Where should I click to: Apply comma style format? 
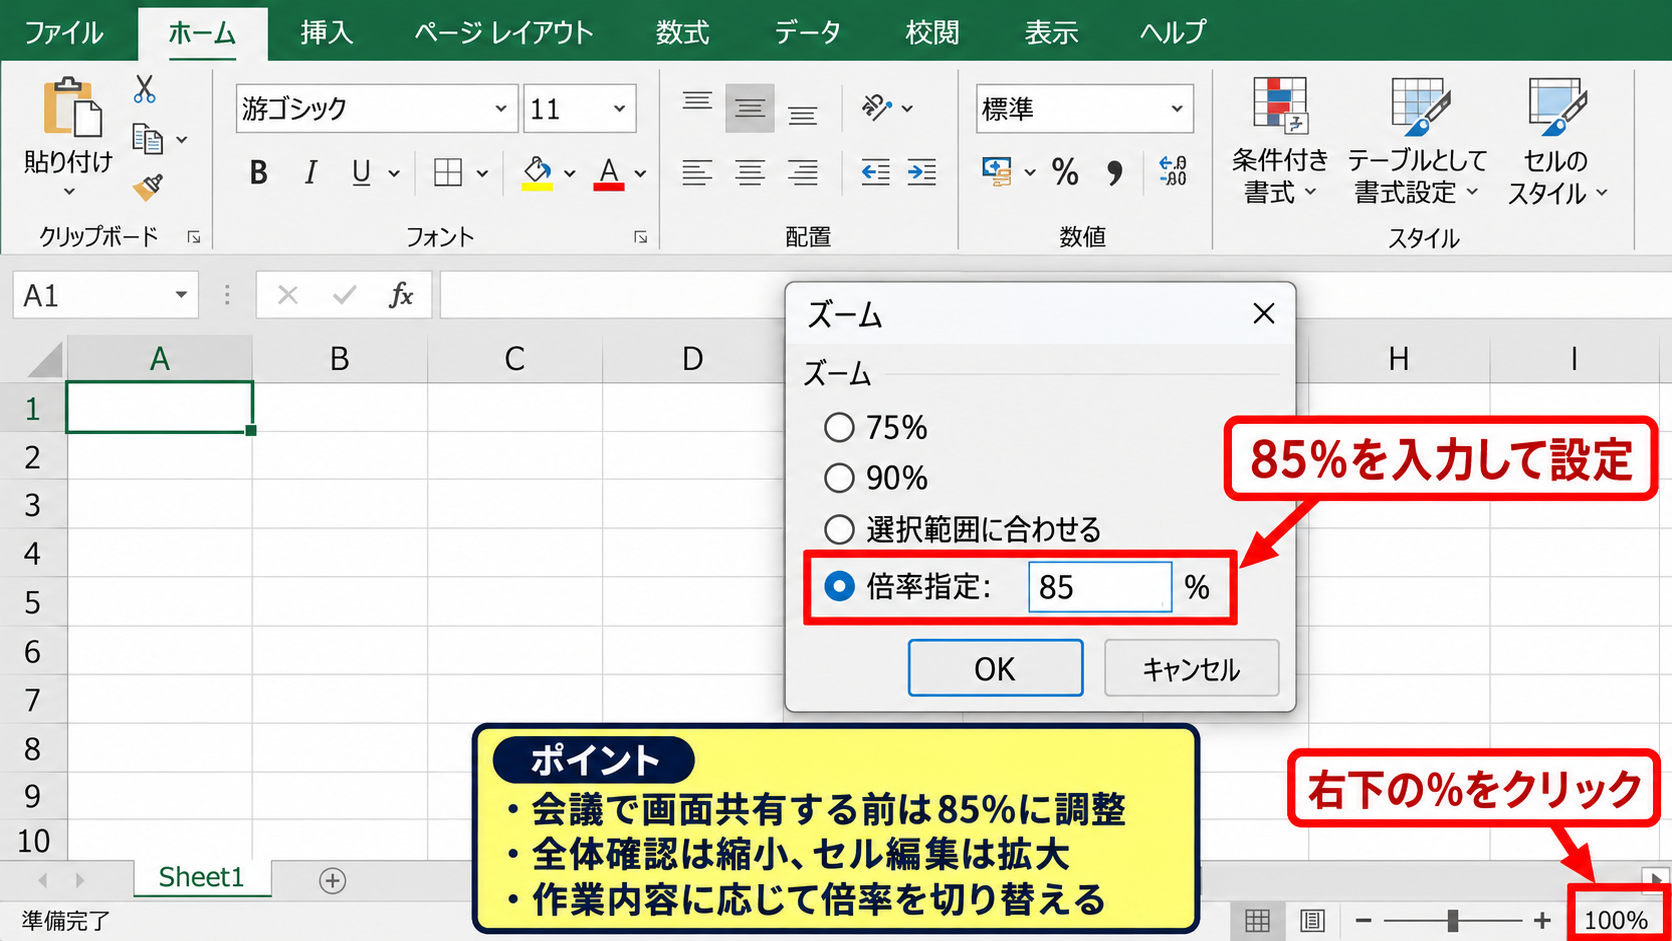pyautogui.click(x=1114, y=173)
